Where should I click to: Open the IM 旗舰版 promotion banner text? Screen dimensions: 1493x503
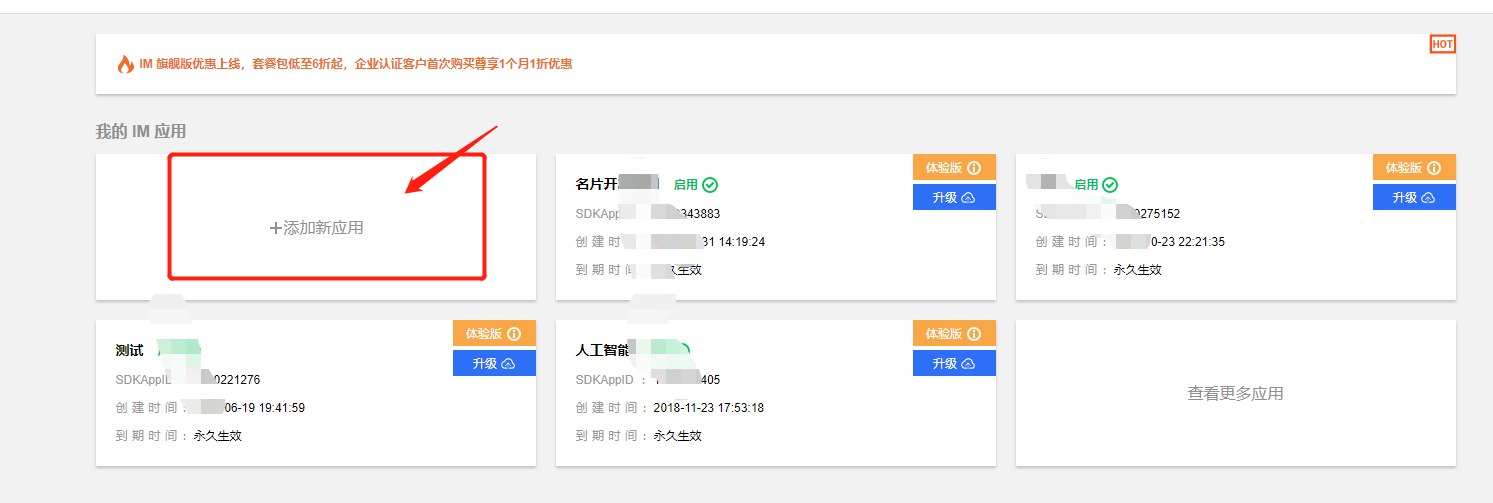click(x=356, y=64)
